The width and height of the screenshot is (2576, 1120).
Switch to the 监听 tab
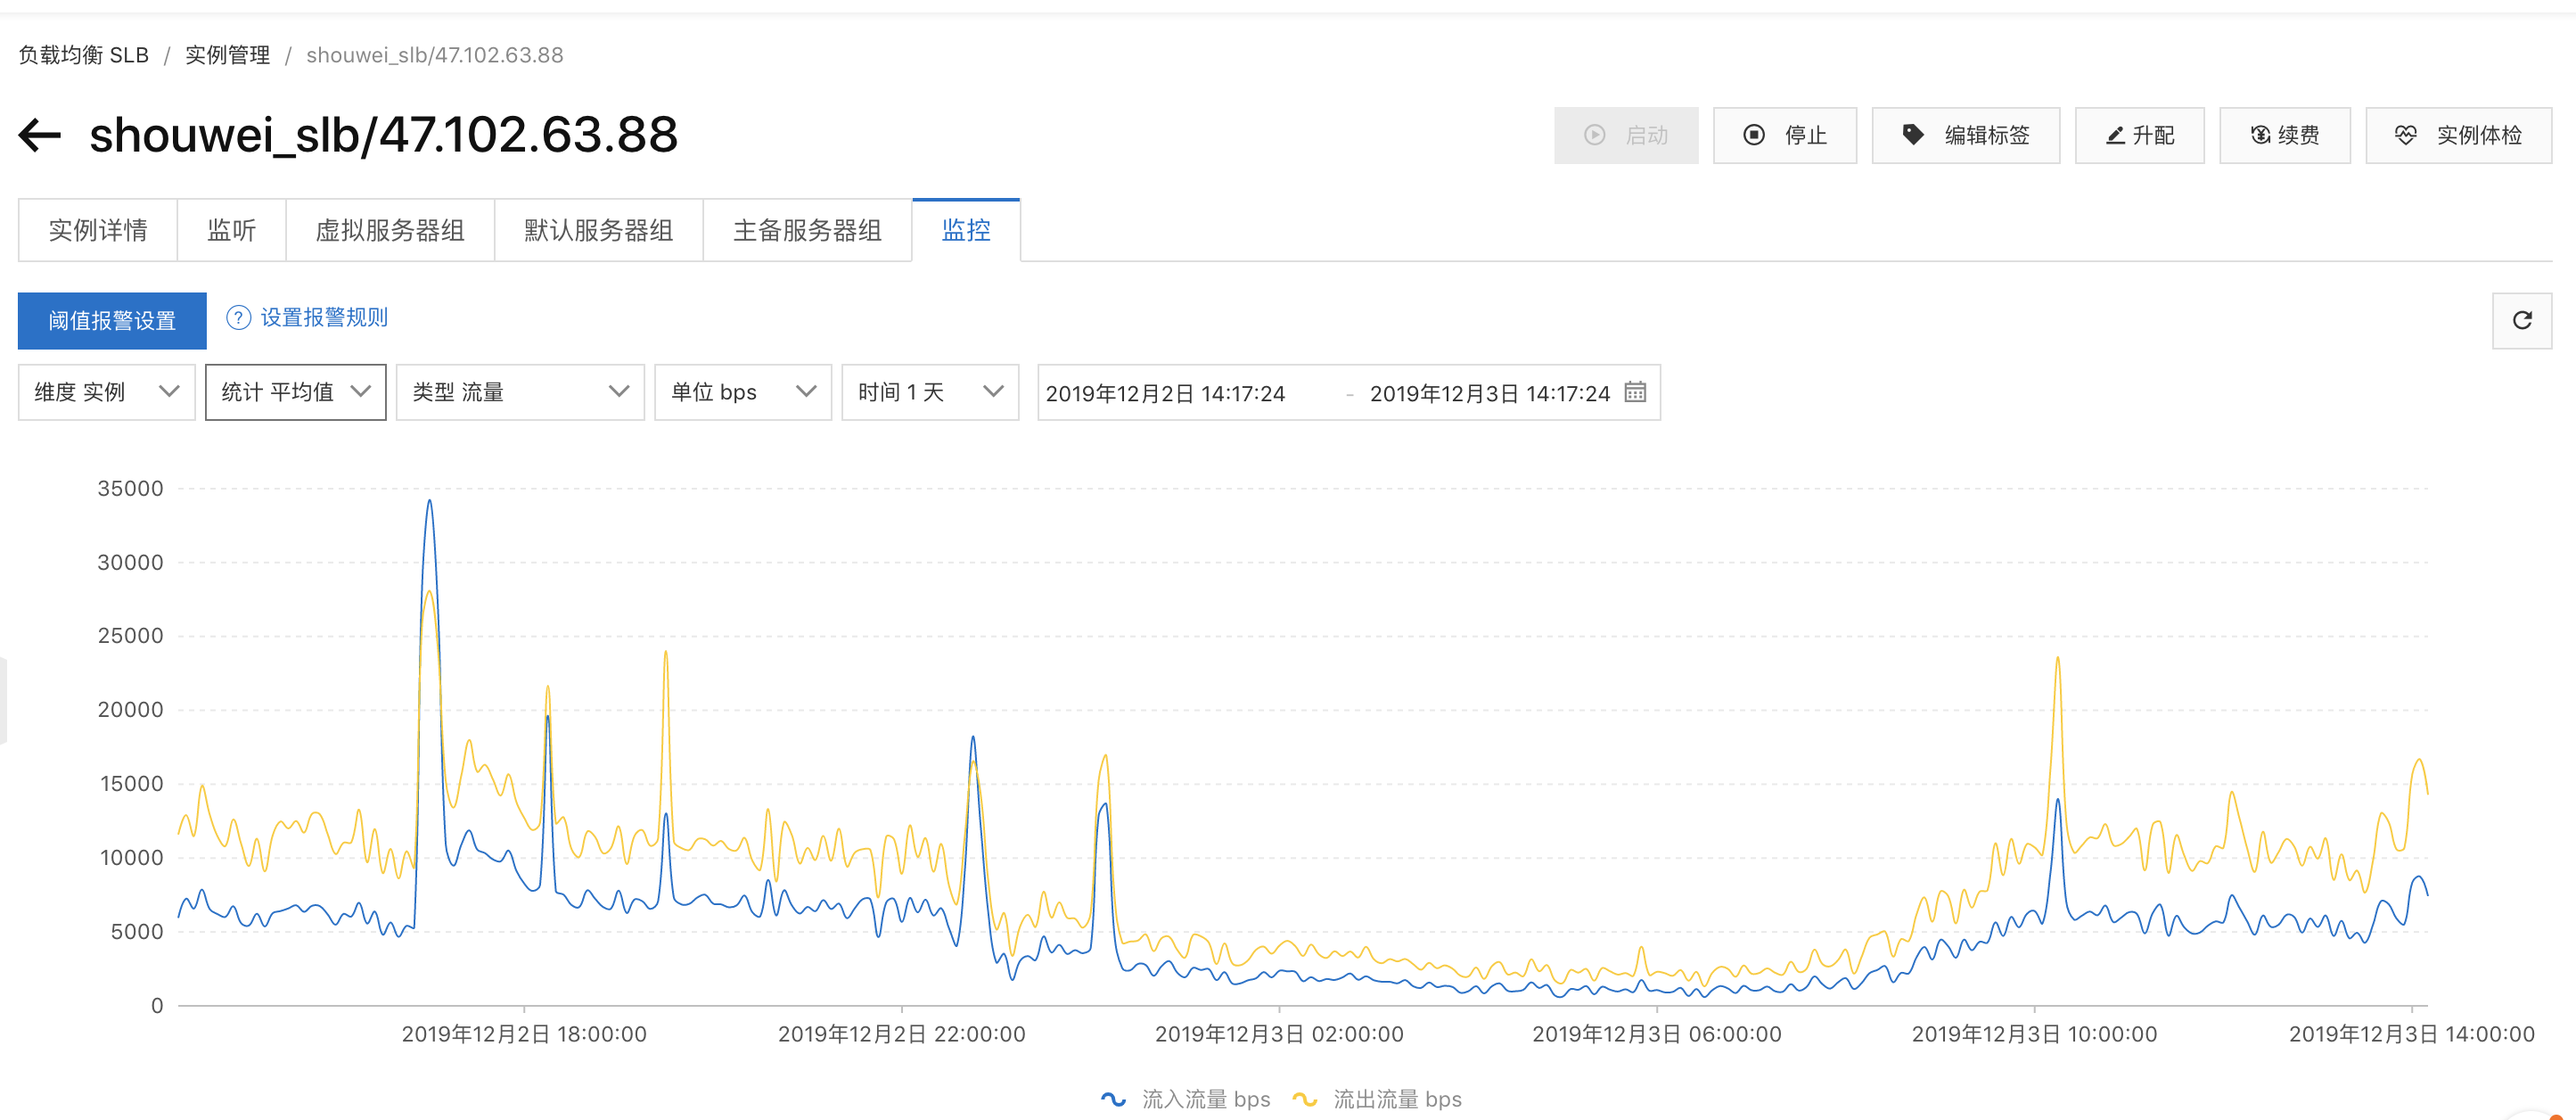231,230
